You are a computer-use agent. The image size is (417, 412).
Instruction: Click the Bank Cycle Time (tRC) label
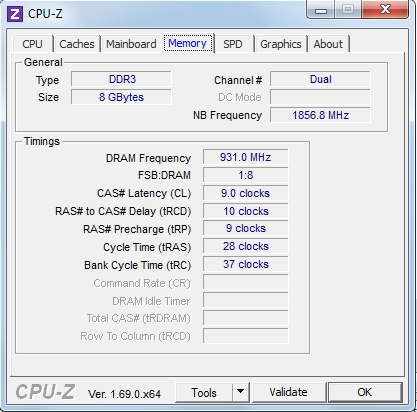138,265
